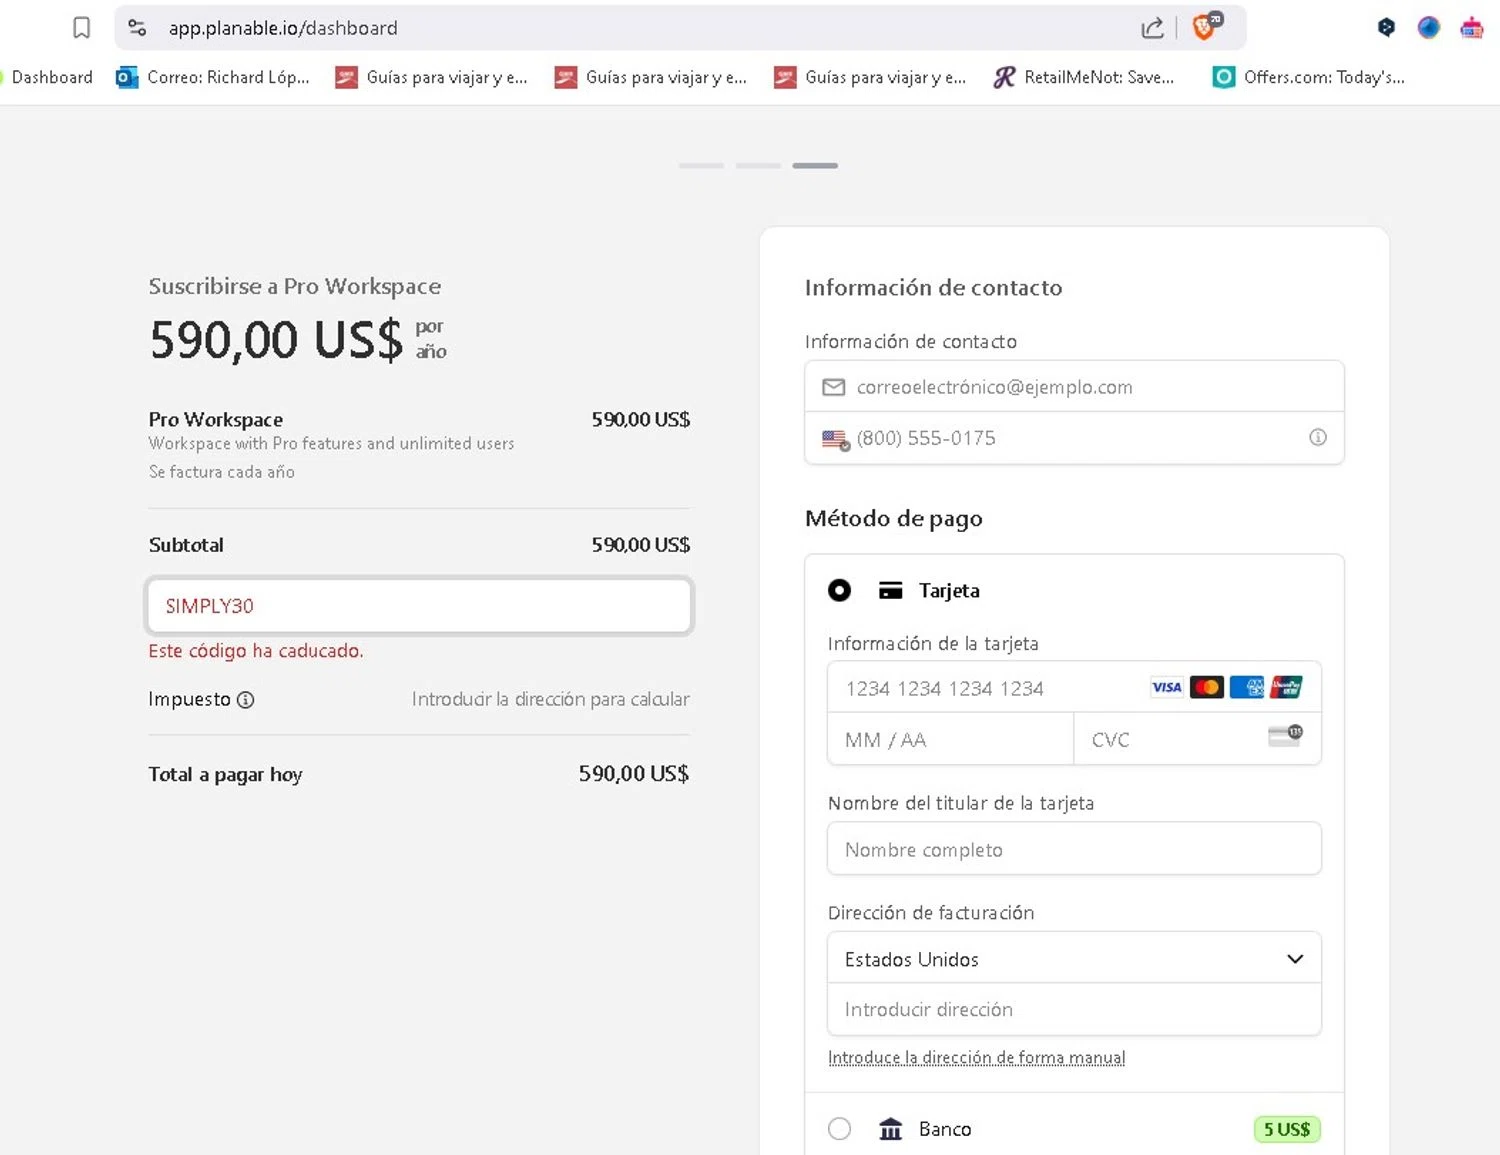Click the dark hexagon extension icon
The image size is (1500, 1155).
[1386, 28]
